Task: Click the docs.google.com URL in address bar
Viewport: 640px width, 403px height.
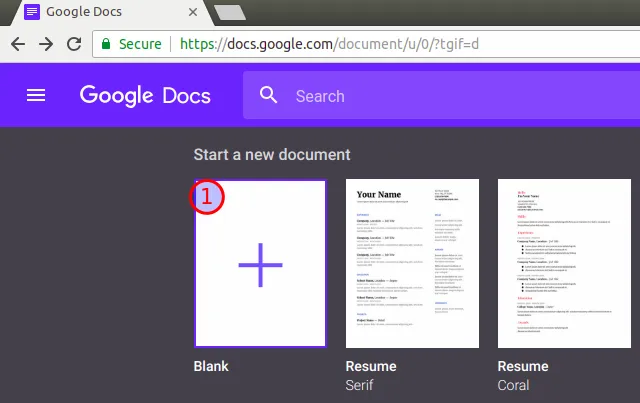Action: (330, 44)
